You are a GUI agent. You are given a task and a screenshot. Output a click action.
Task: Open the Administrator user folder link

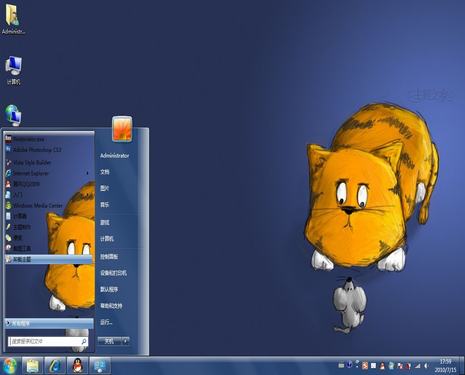click(114, 156)
